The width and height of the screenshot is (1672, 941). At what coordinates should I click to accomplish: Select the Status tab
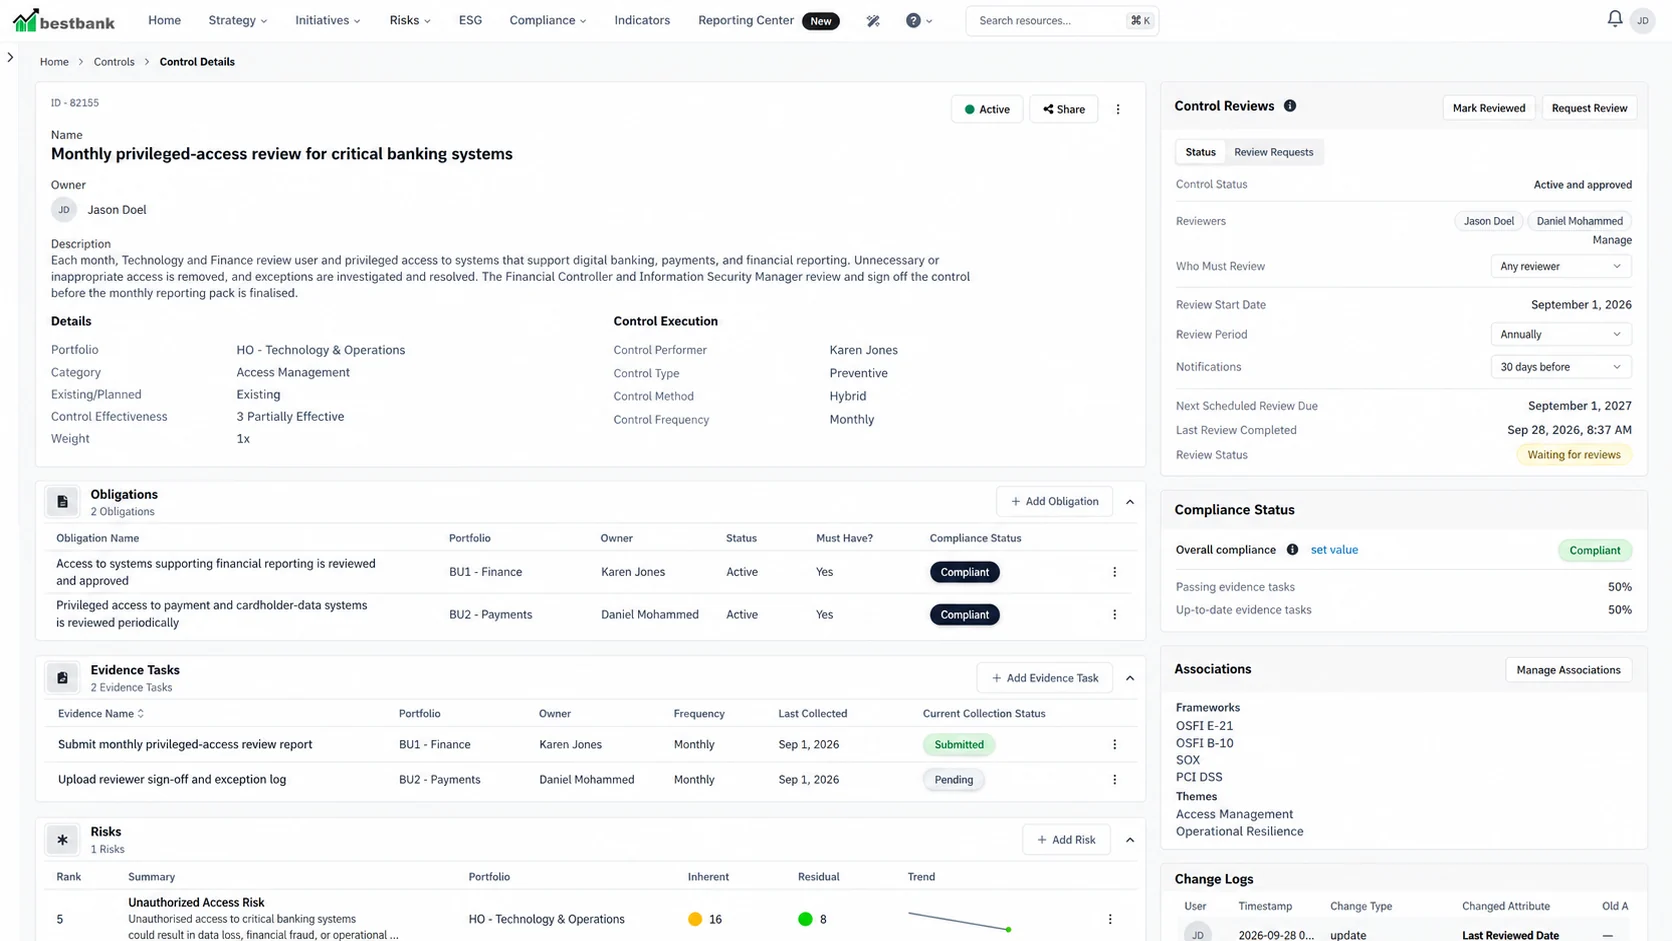pyautogui.click(x=1200, y=152)
